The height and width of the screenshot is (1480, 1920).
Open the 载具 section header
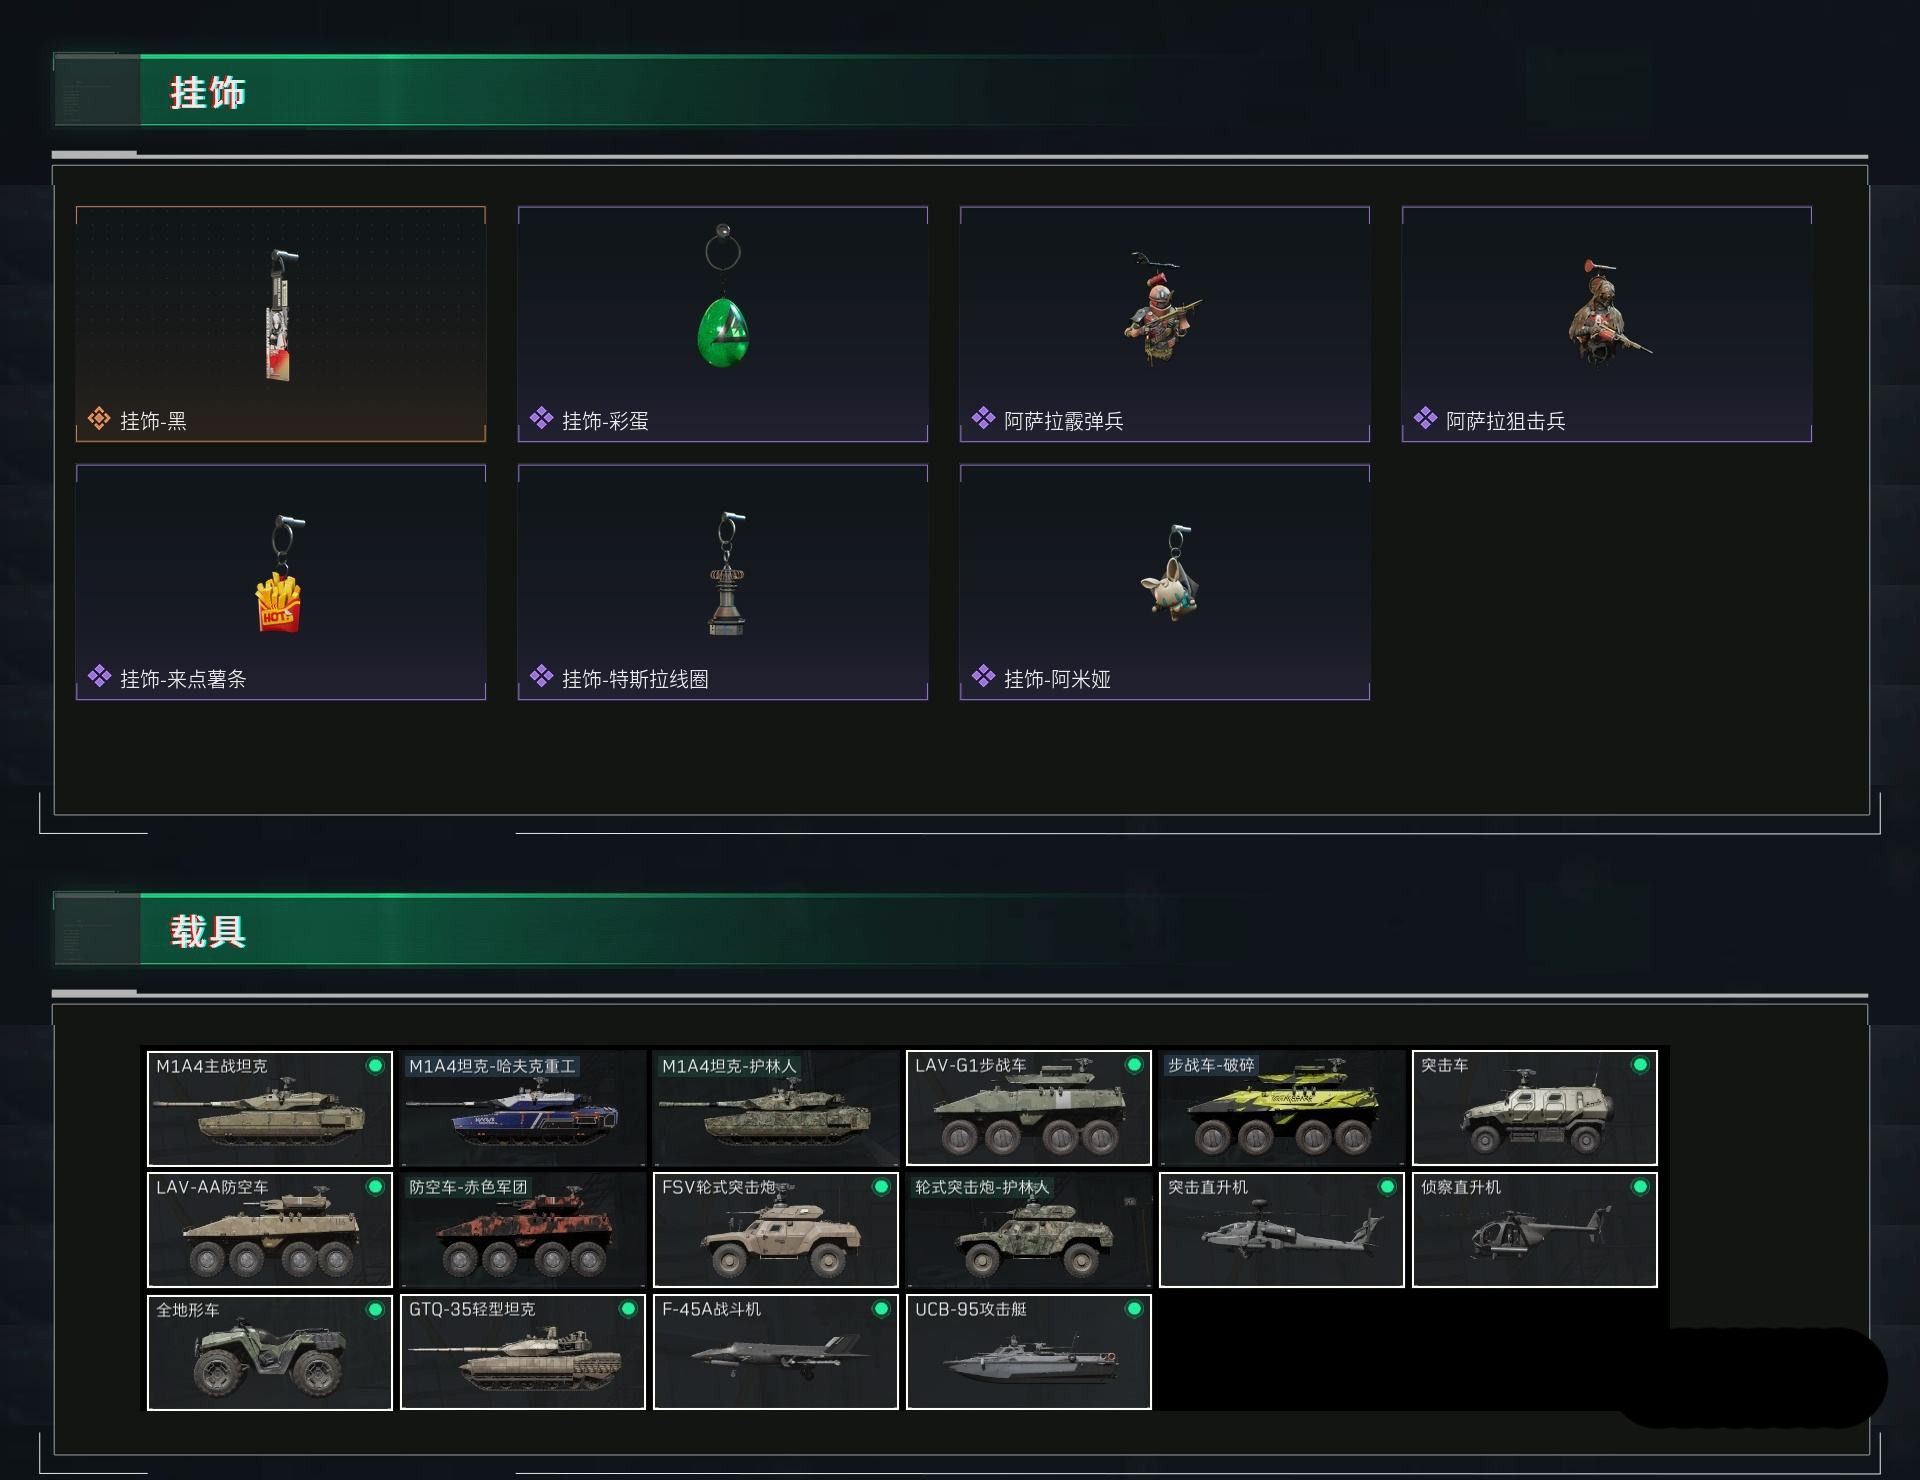click(208, 931)
